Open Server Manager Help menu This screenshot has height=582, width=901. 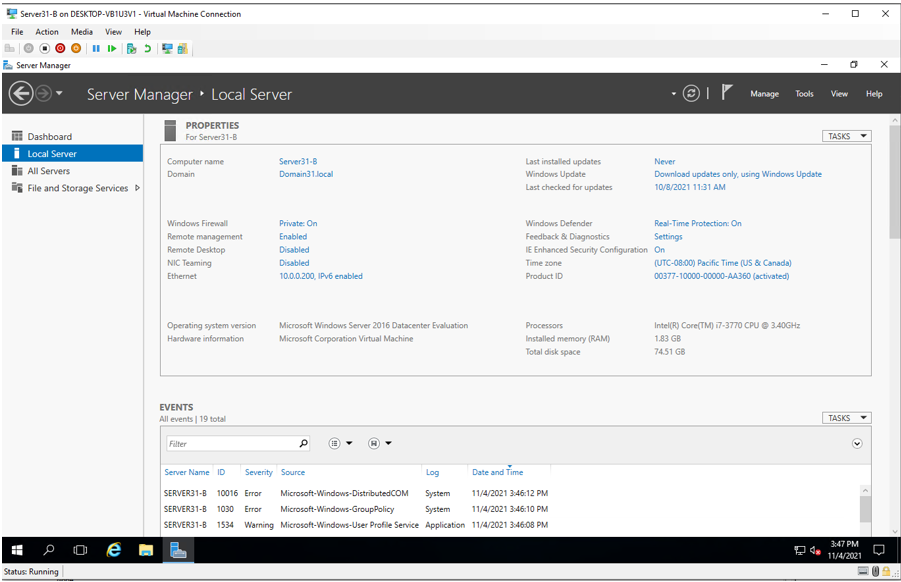click(x=874, y=94)
